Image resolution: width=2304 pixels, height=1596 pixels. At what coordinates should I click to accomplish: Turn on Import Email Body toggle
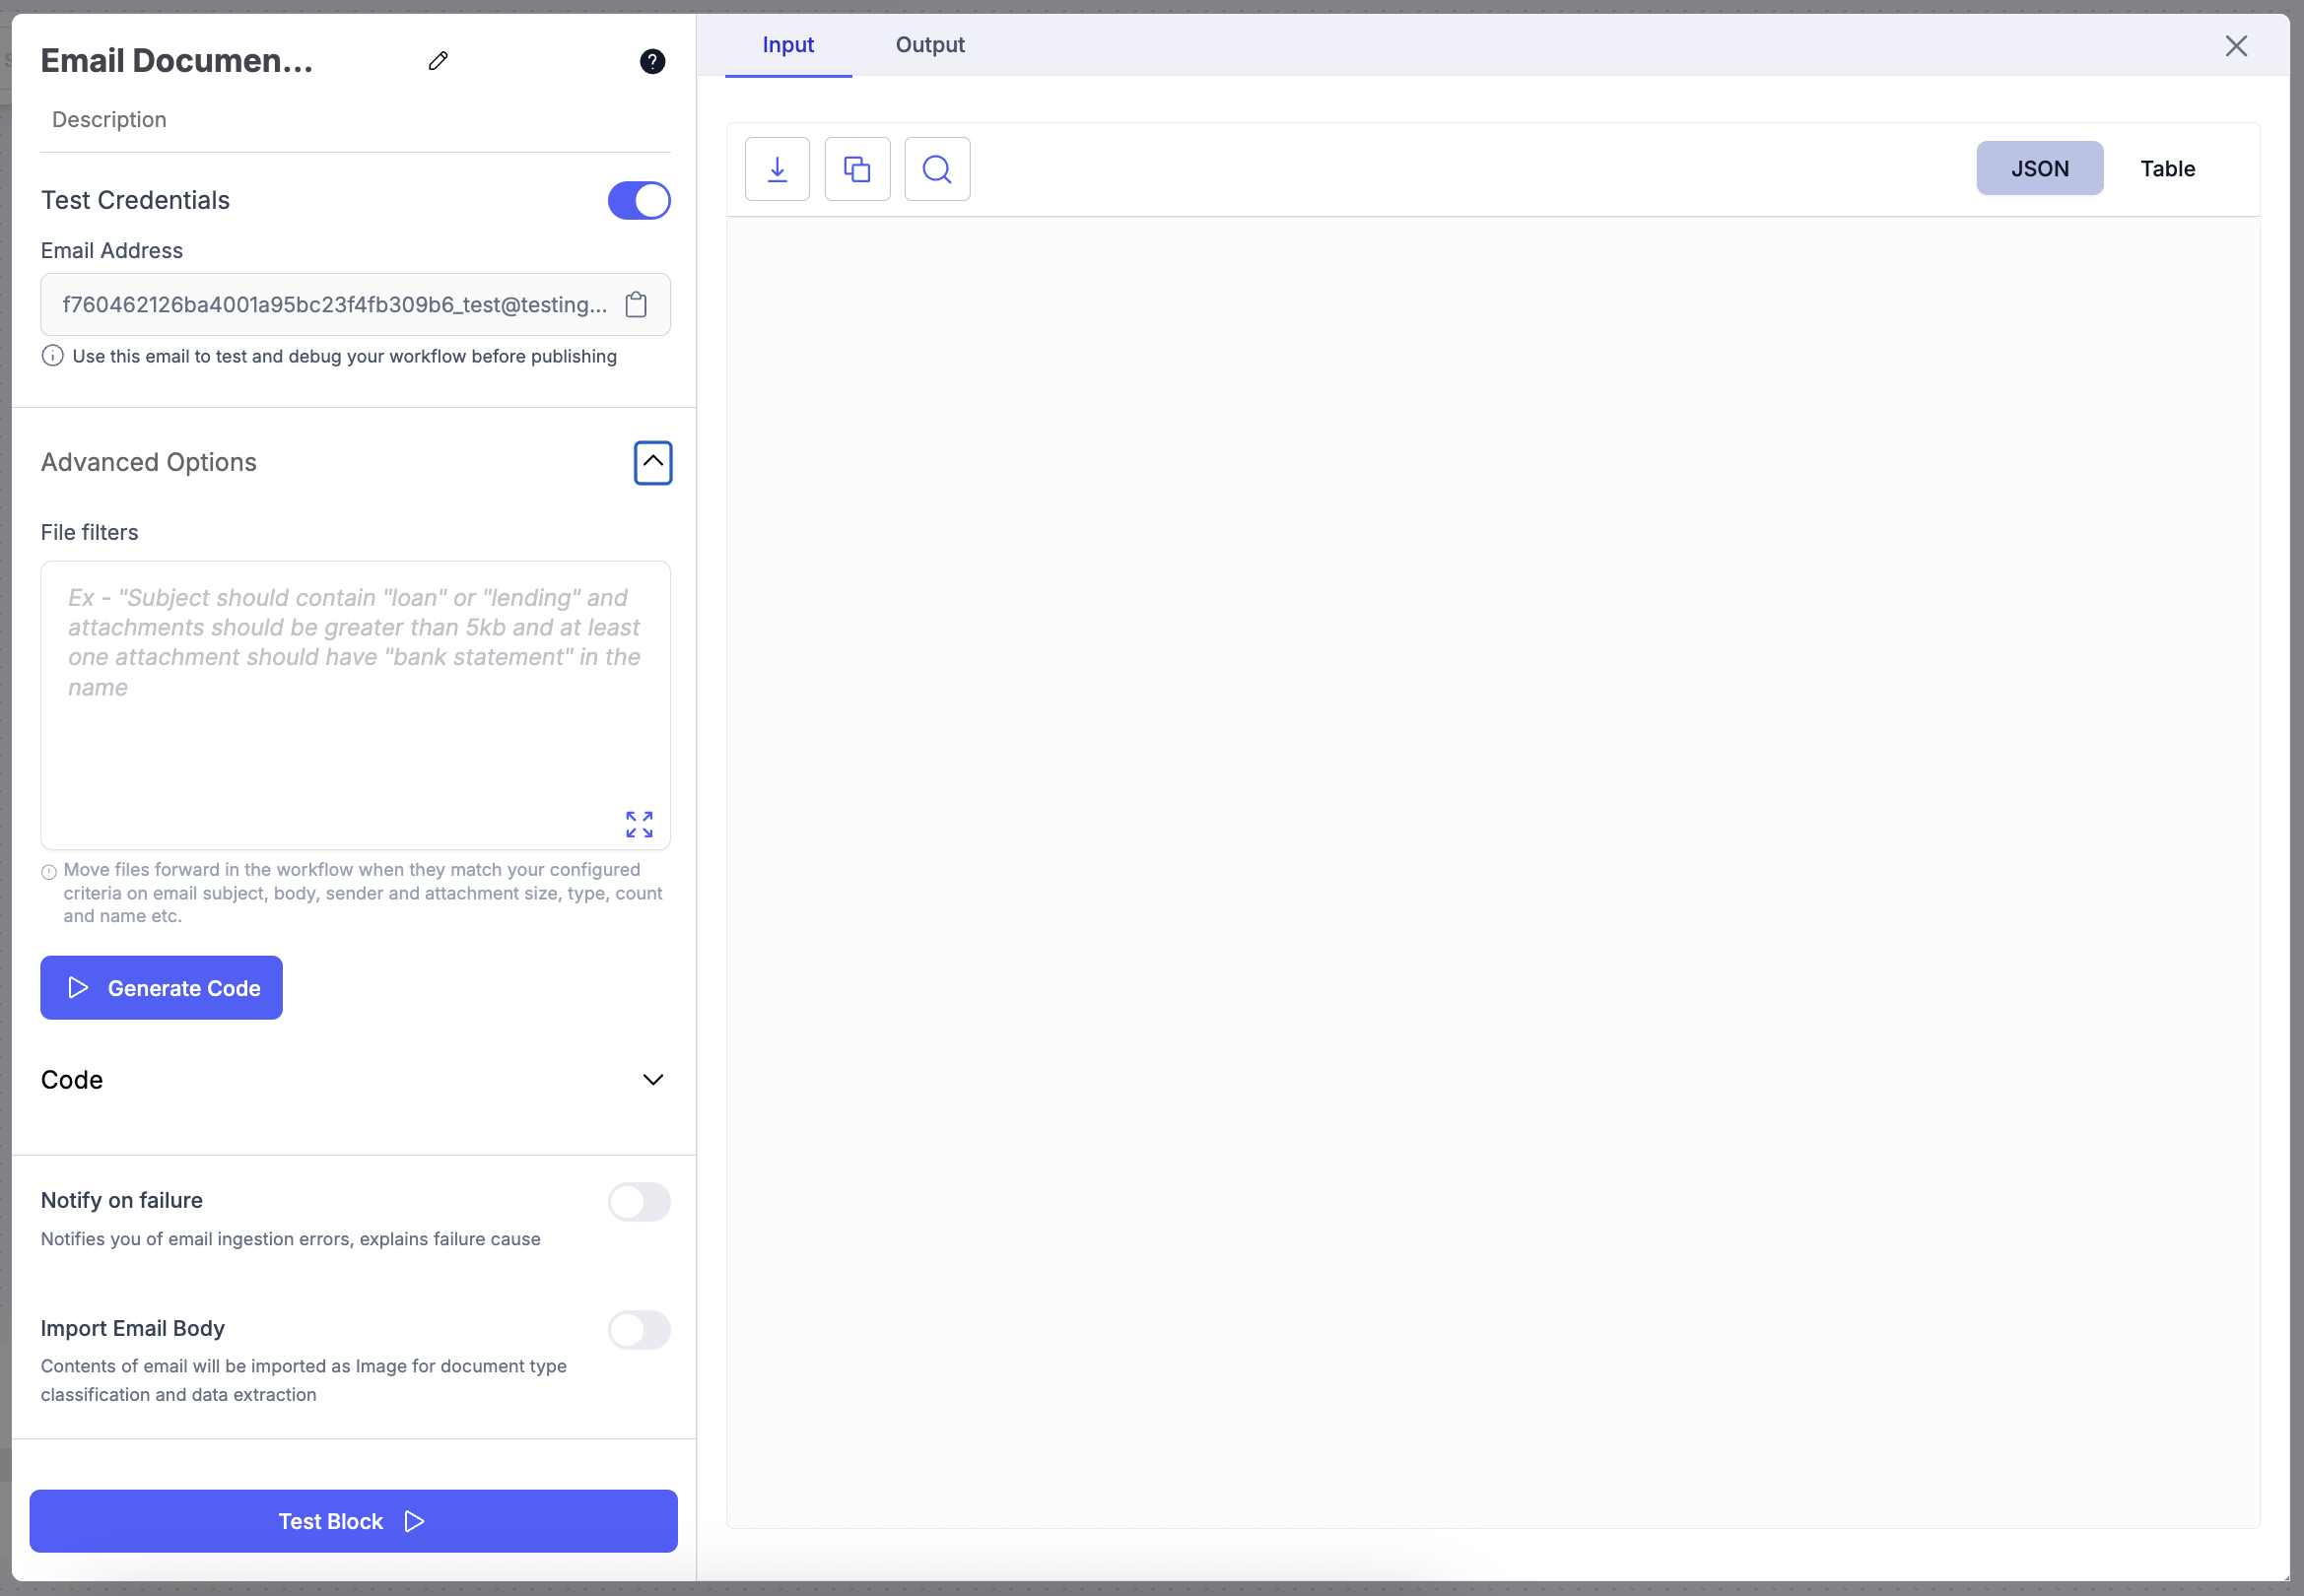pyautogui.click(x=639, y=1329)
